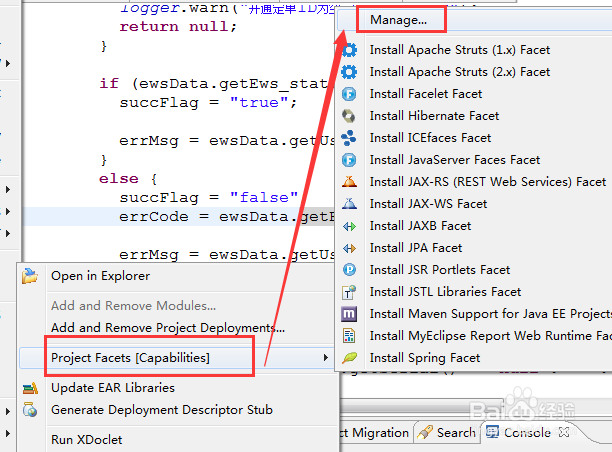612x452 pixels.
Task: Select Install JSTL Libraries Facet
Action: pyautogui.click(x=445, y=292)
